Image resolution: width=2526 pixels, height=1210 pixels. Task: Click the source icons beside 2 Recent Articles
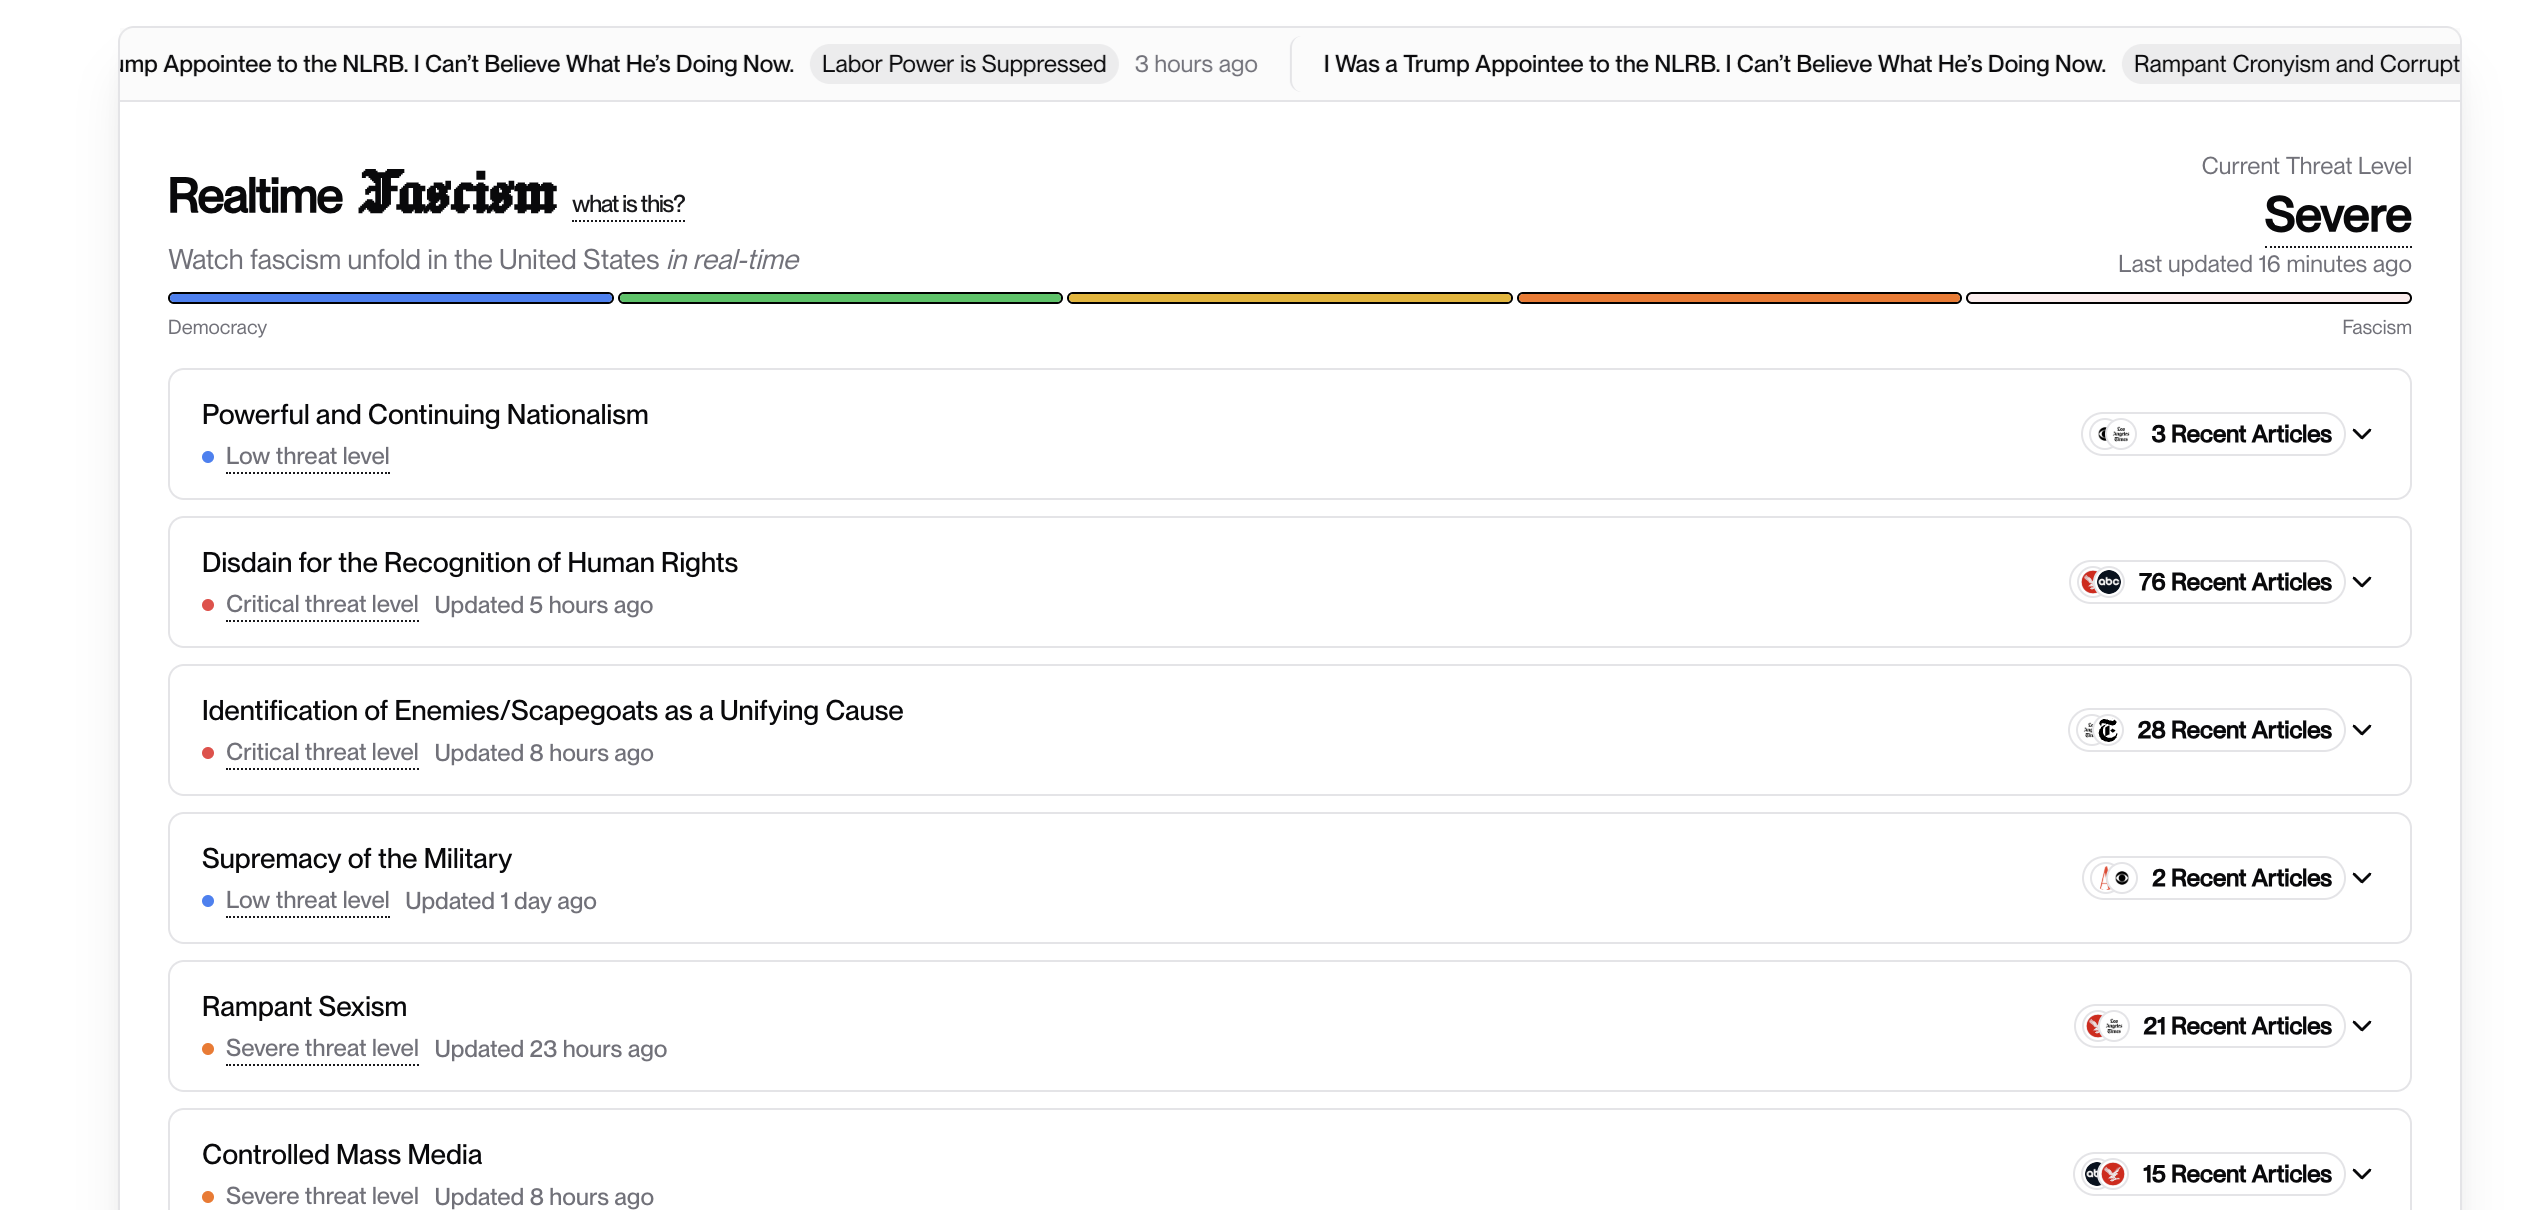pyautogui.click(x=2114, y=878)
